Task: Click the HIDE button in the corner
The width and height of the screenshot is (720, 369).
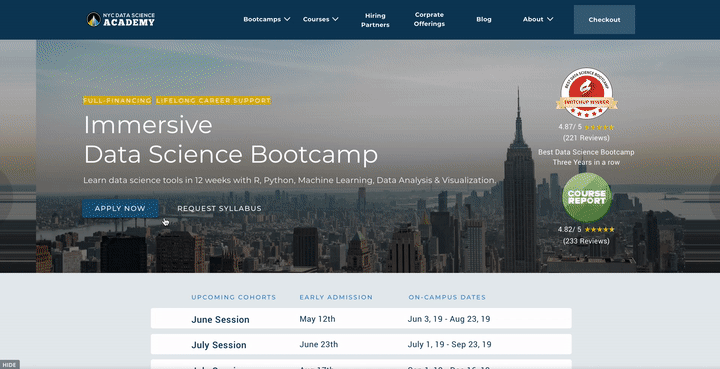Action: click(x=10, y=365)
